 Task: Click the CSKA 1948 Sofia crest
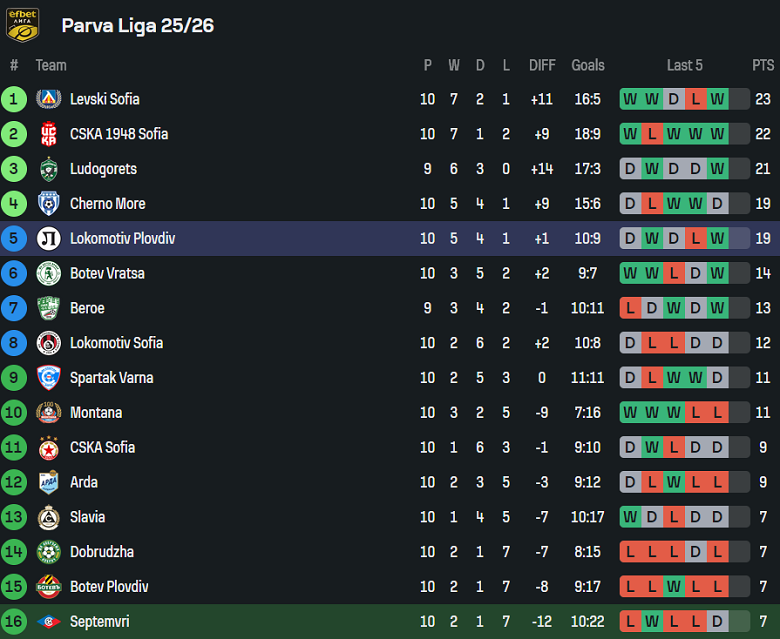click(48, 134)
